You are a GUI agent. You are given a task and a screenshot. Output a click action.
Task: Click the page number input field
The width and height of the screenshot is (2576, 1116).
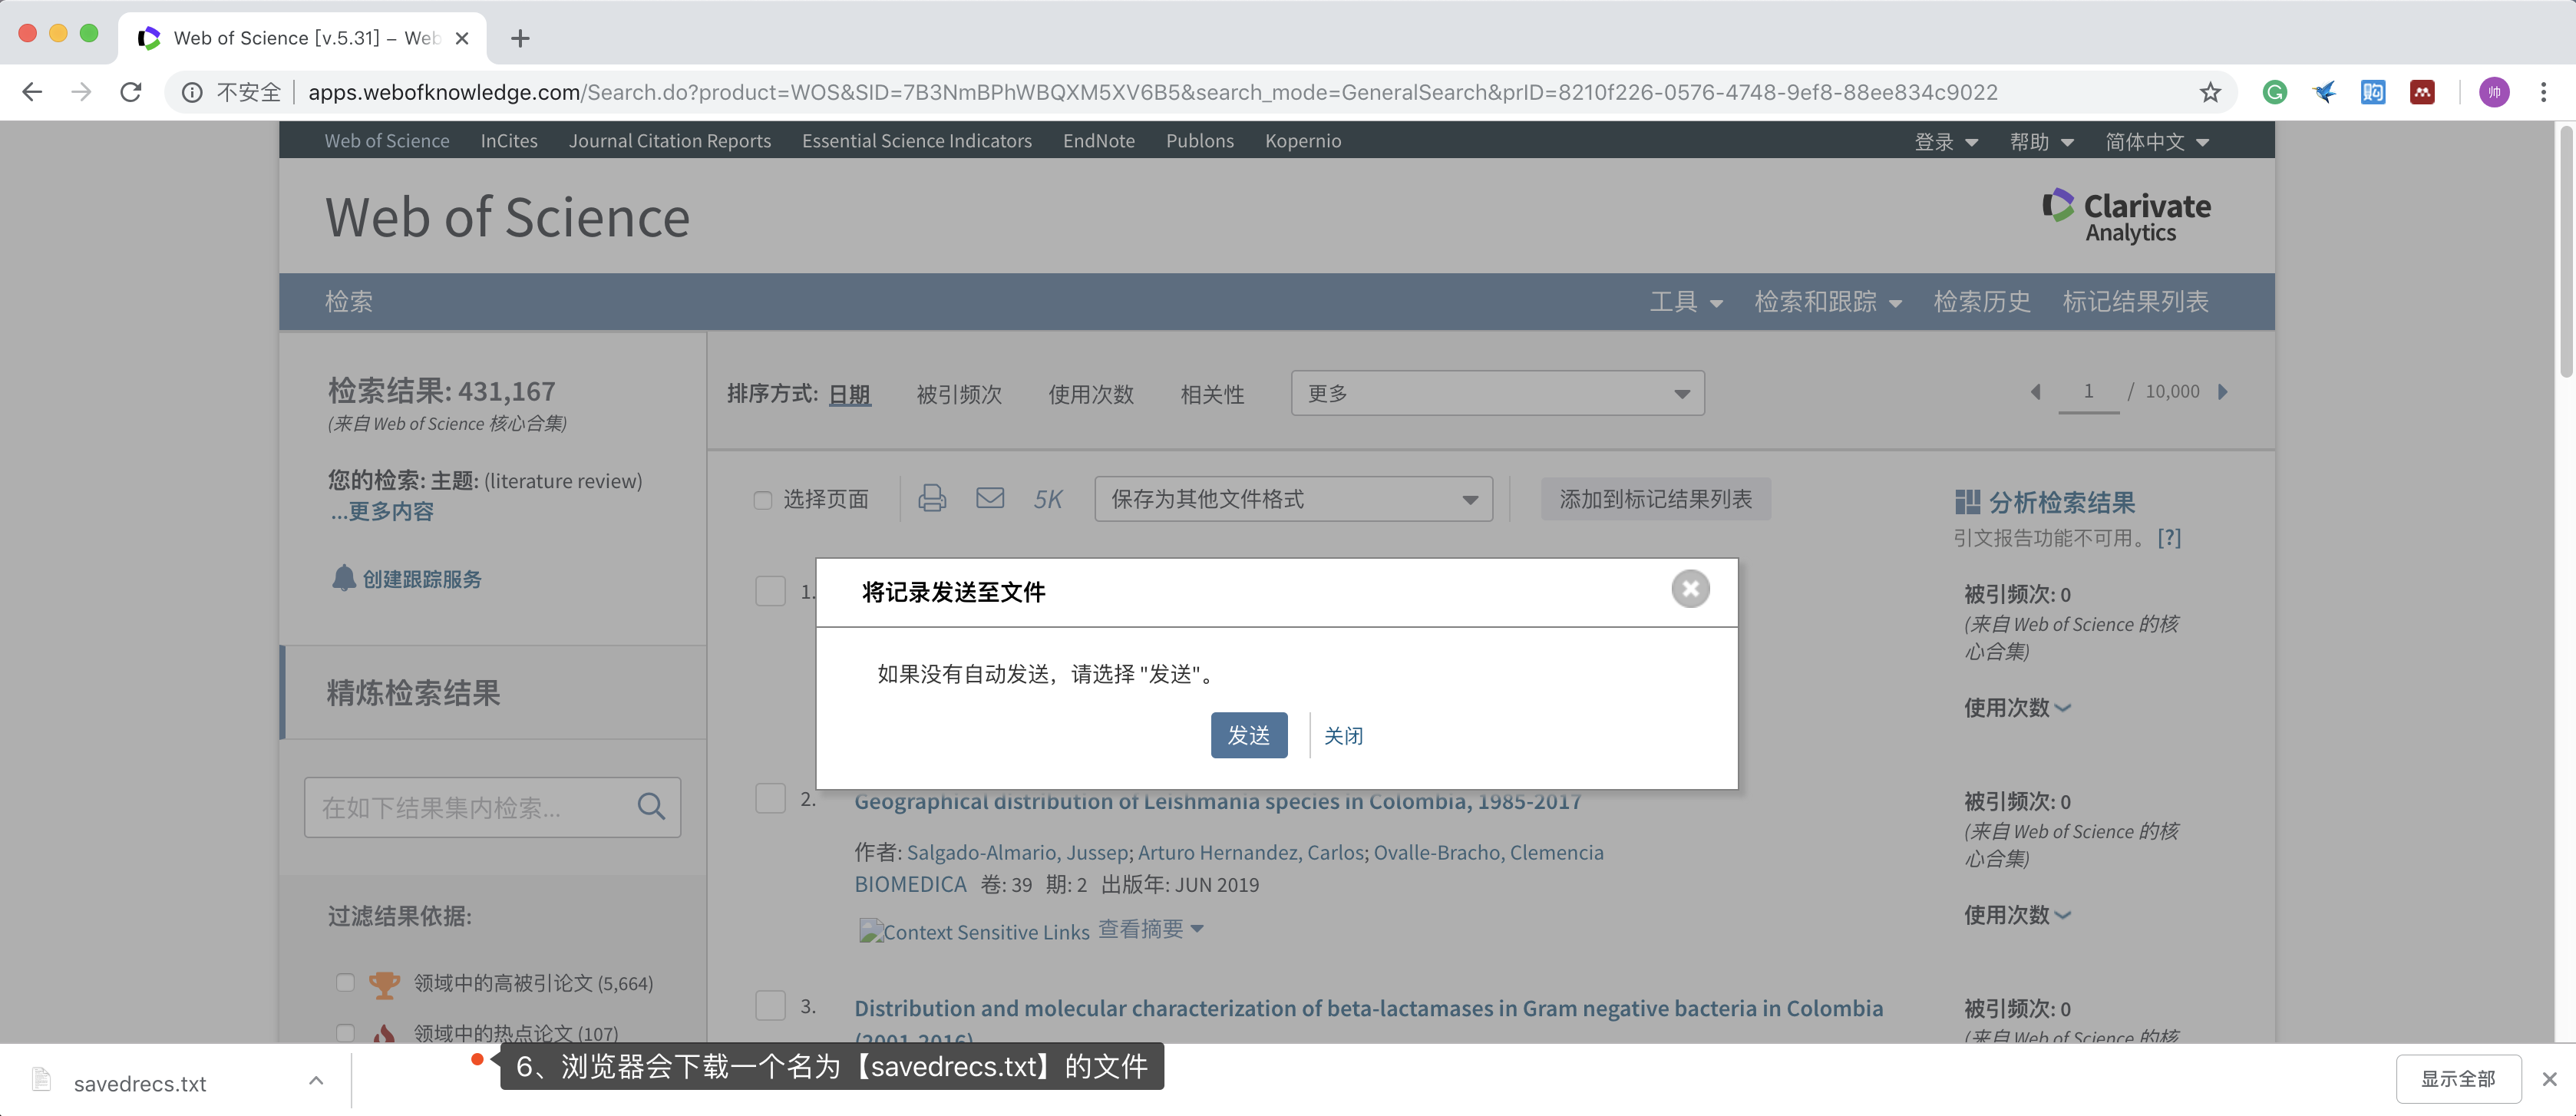(x=2088, y=391)
